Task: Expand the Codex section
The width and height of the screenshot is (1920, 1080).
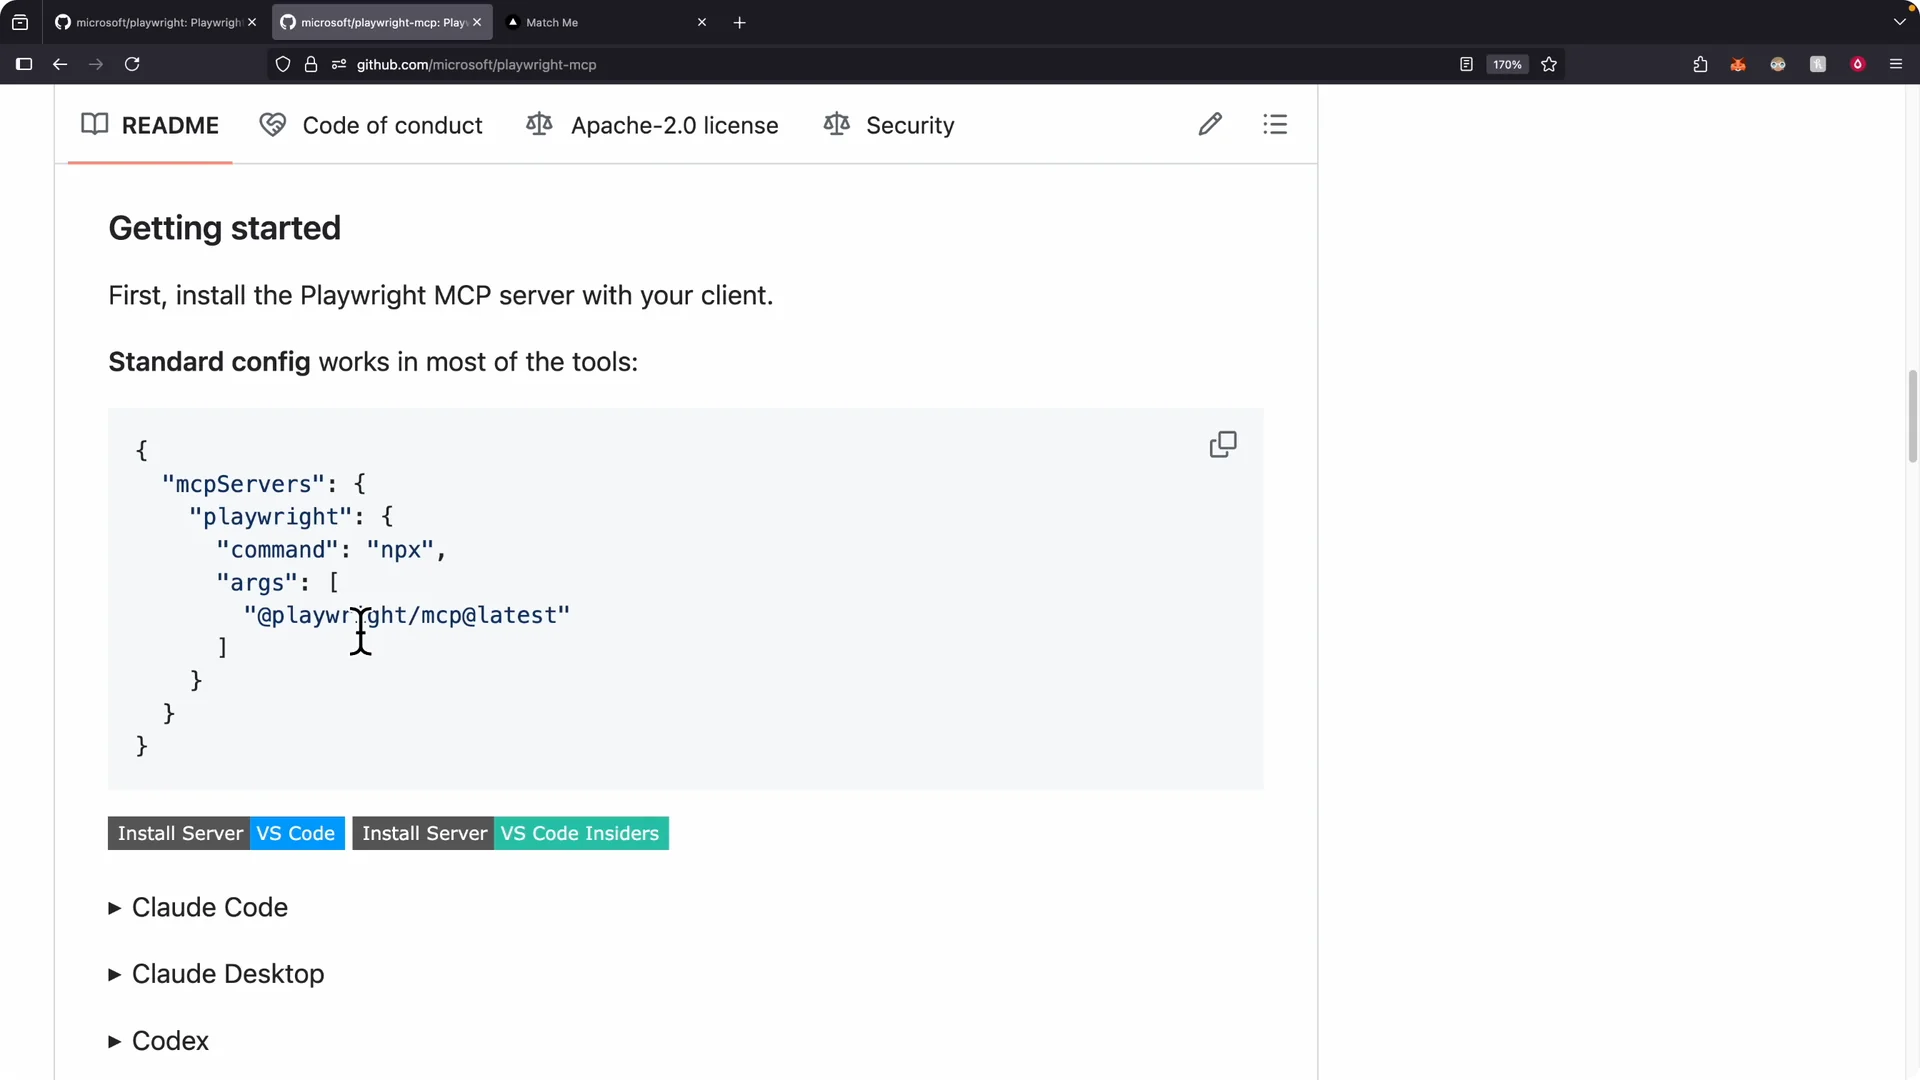Action: point(158,1041)
